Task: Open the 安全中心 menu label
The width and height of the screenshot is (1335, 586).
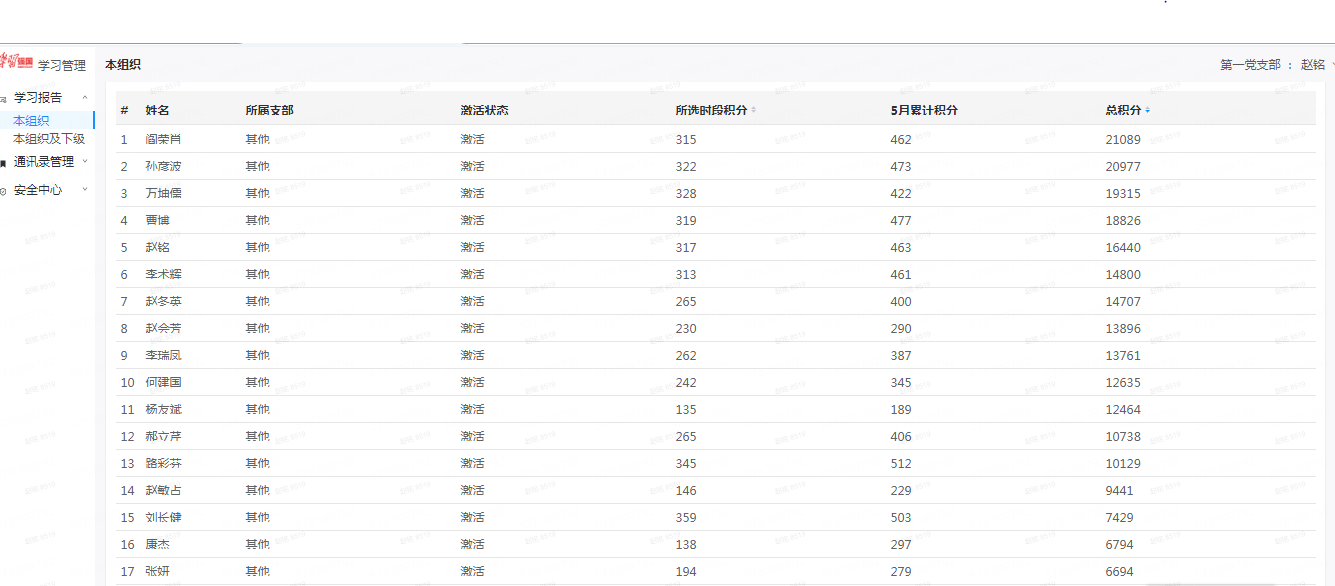Action: tap(38, 189)
